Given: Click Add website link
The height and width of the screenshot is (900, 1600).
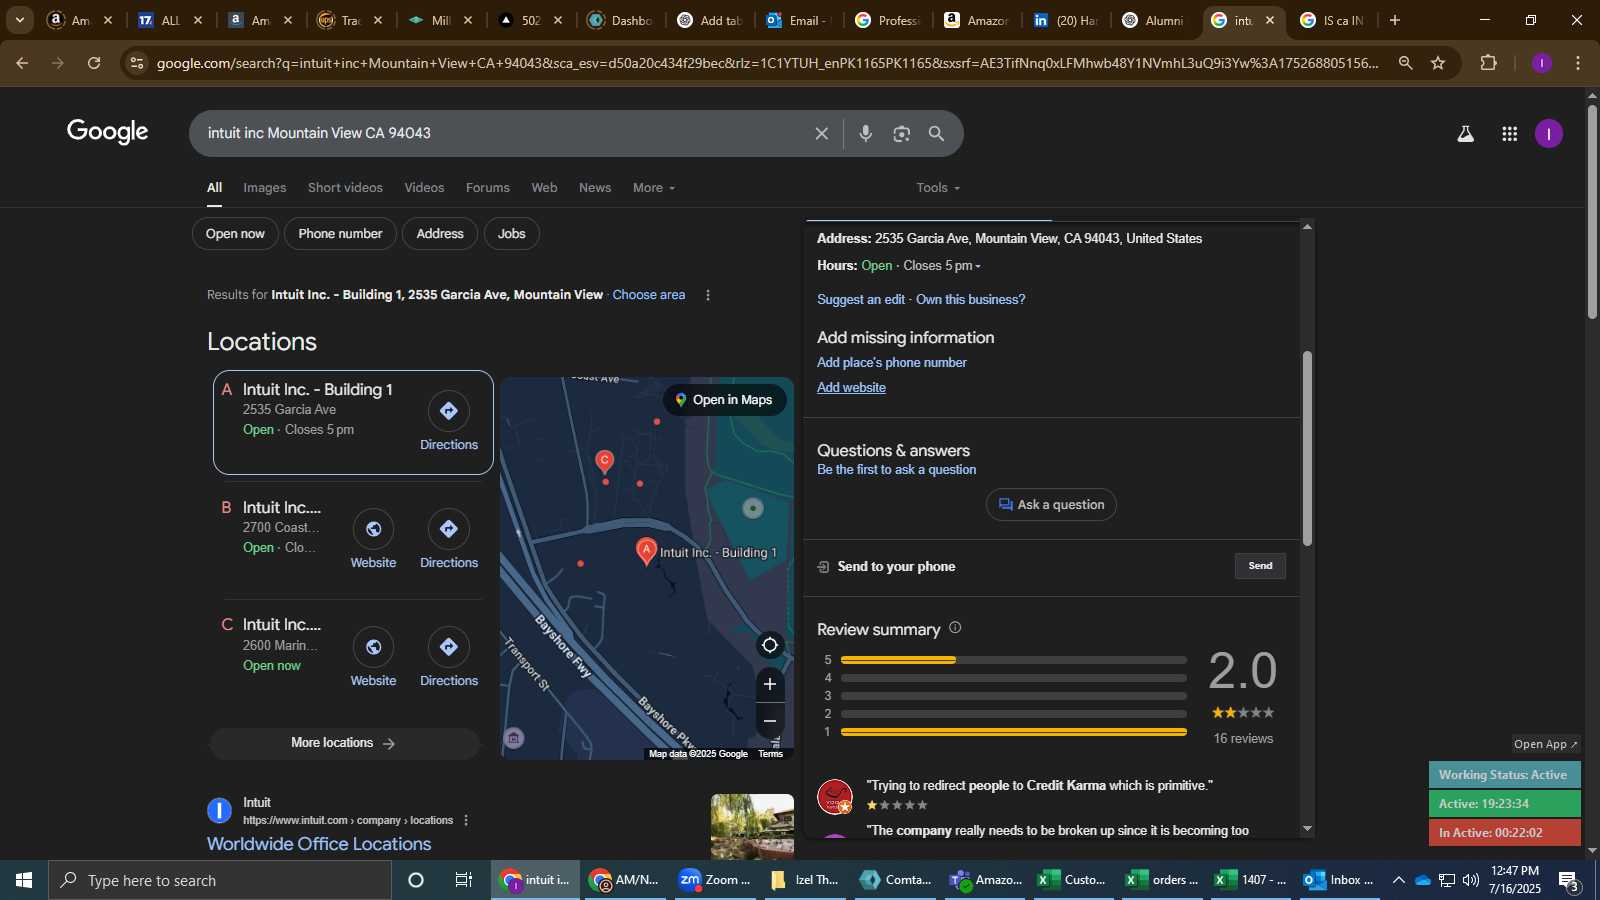Looking at the screenshot, I should click(851, 388).
